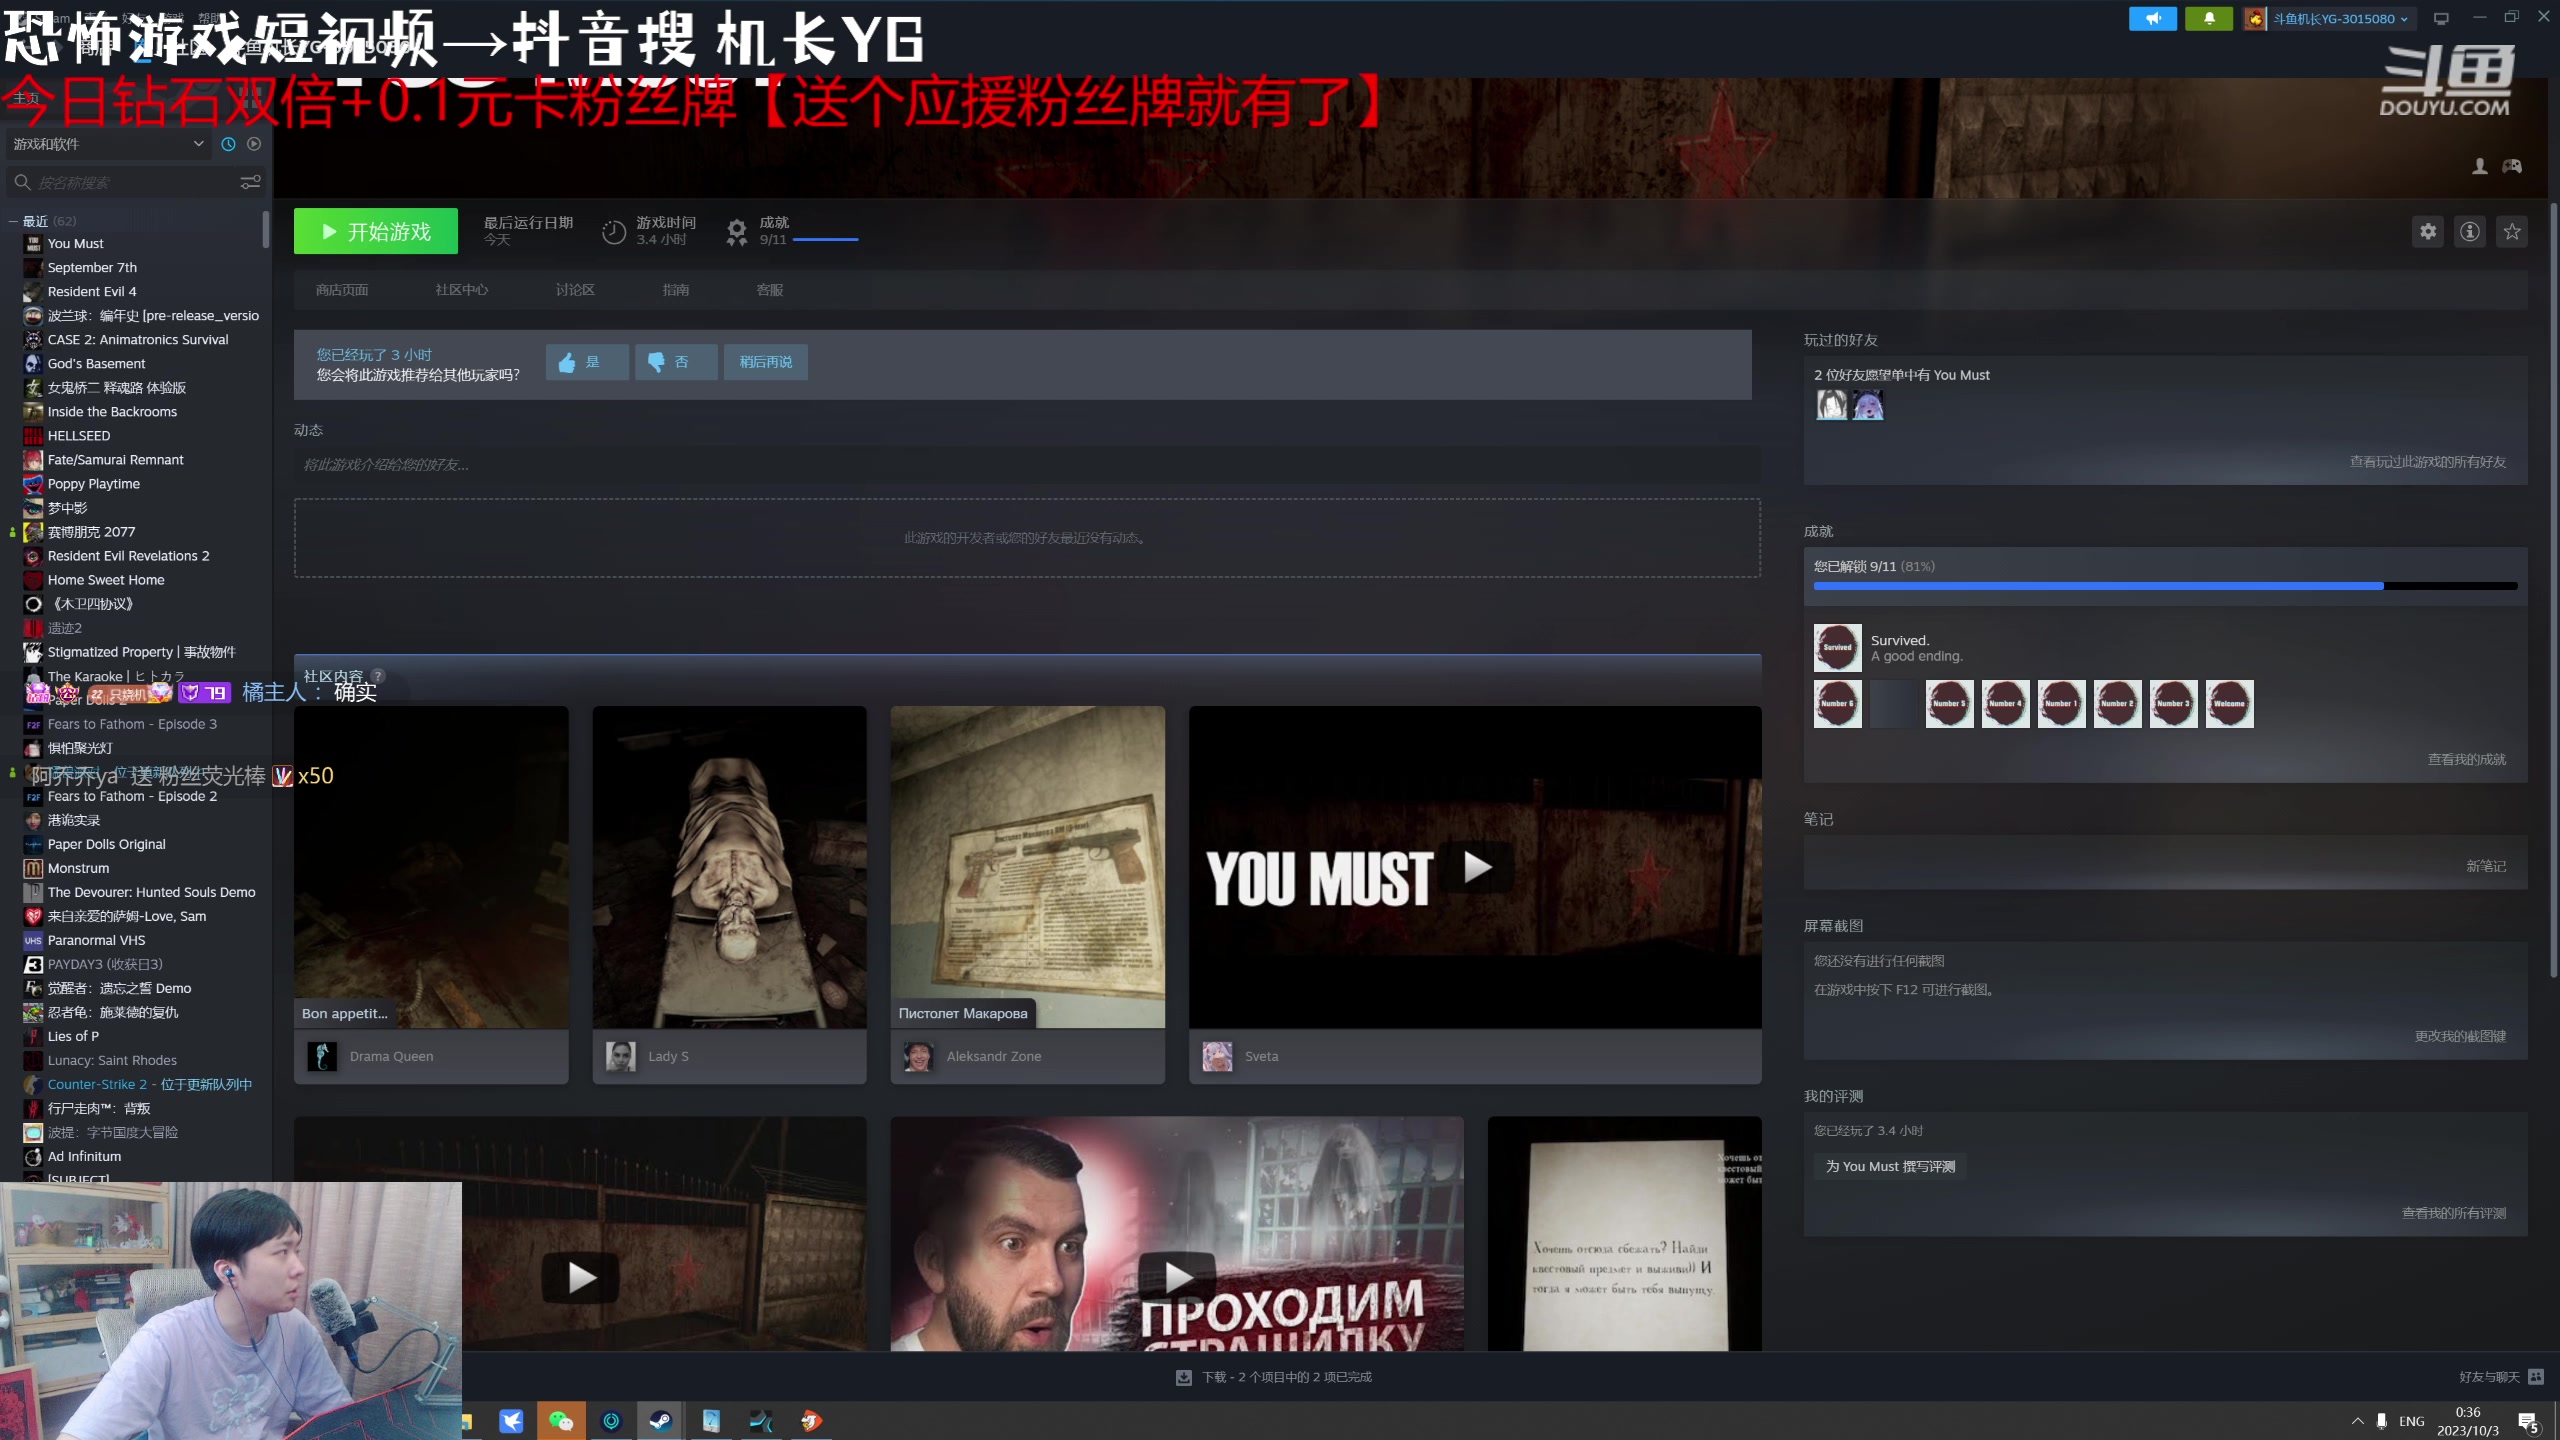Click the broadcast speaker icon top right
Screen dimensions: 2560x1440
pos(2155,18)
